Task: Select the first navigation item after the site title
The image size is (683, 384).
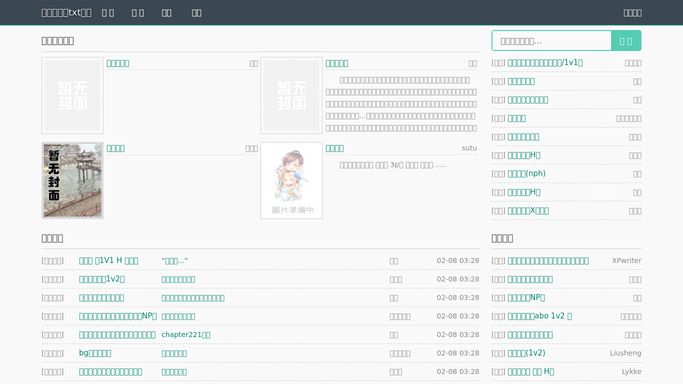Action: pyautogui.click(x=108, y=13)
